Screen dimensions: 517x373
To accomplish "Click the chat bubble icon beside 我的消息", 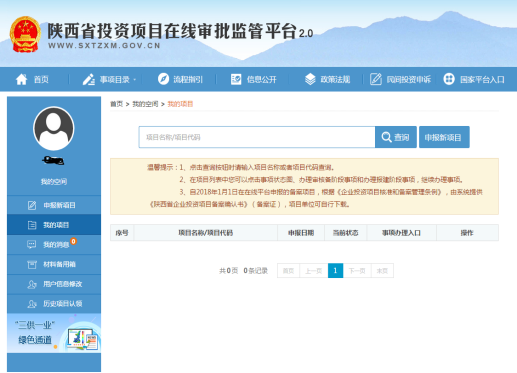I will click(x=31, y=245).
